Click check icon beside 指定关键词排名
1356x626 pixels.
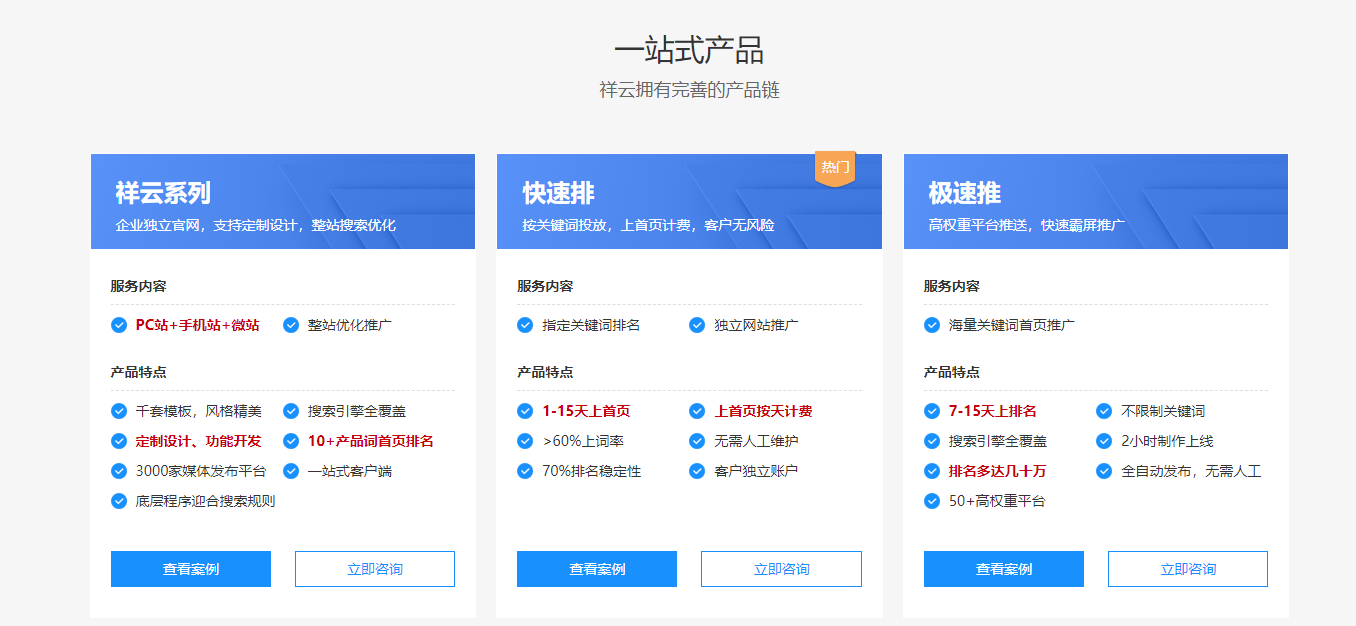(525, 325)
